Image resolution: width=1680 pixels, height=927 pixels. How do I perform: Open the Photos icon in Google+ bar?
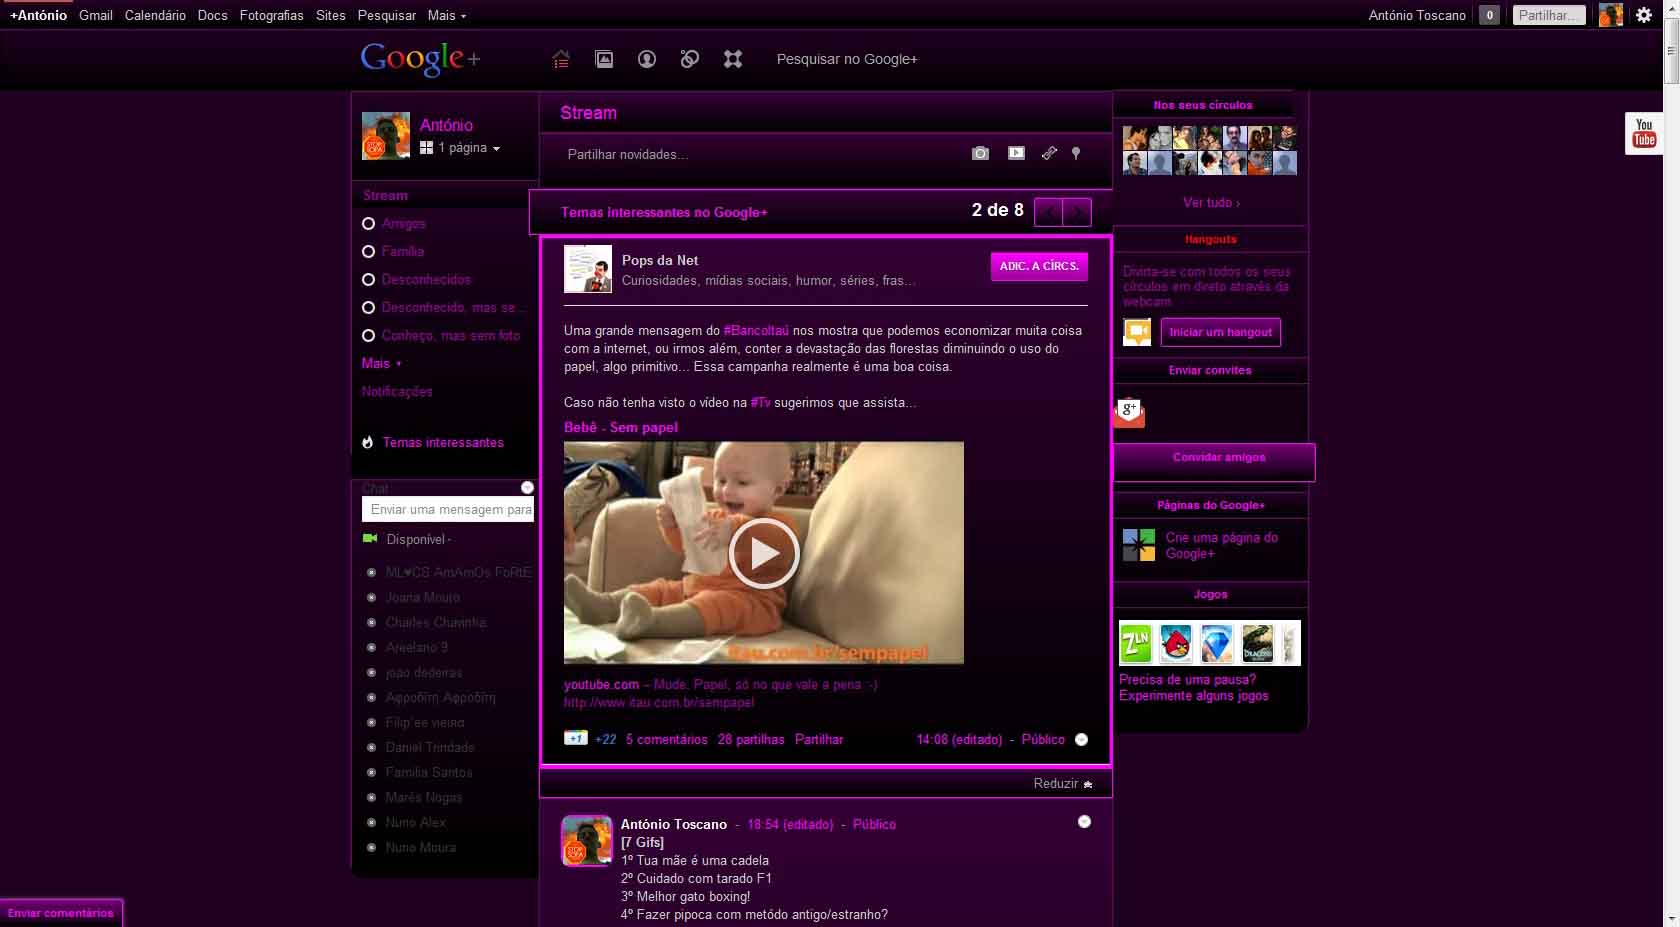pos(604,59)
